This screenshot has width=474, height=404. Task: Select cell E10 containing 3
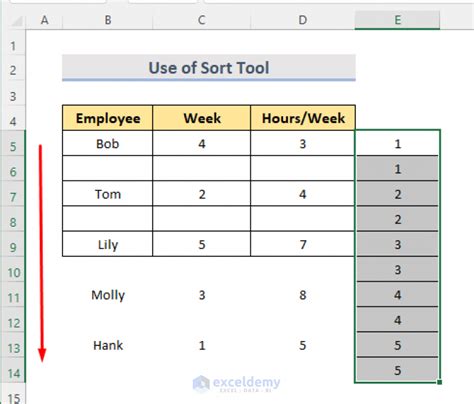397,269
